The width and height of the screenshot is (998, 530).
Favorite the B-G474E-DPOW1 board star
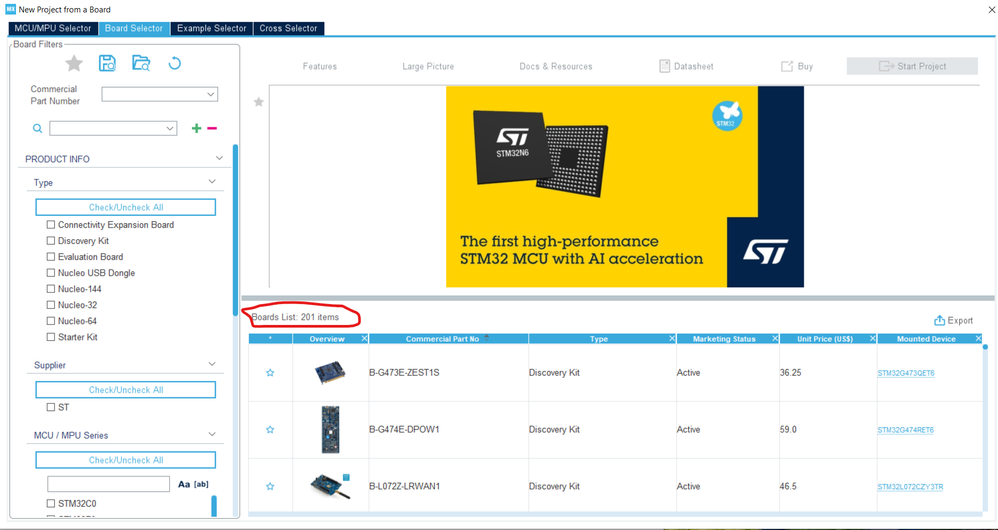pos(270,429)
